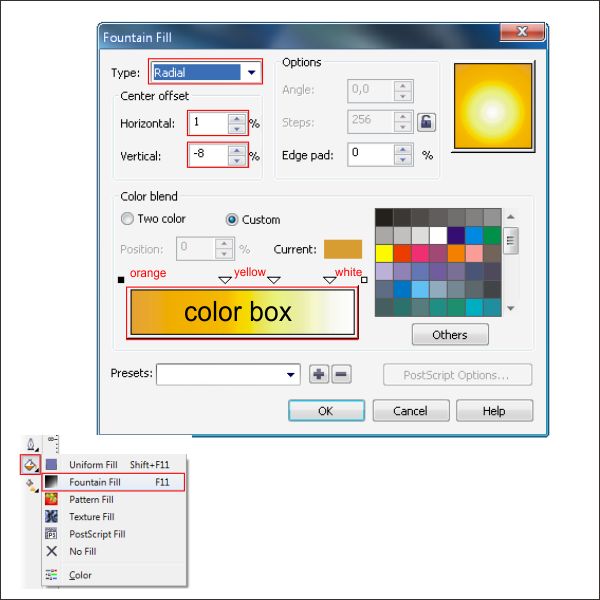The width and height of the screenshot is (600, 600).
Task: Click the Uniform Fill square icon
Action: [51, 465]
